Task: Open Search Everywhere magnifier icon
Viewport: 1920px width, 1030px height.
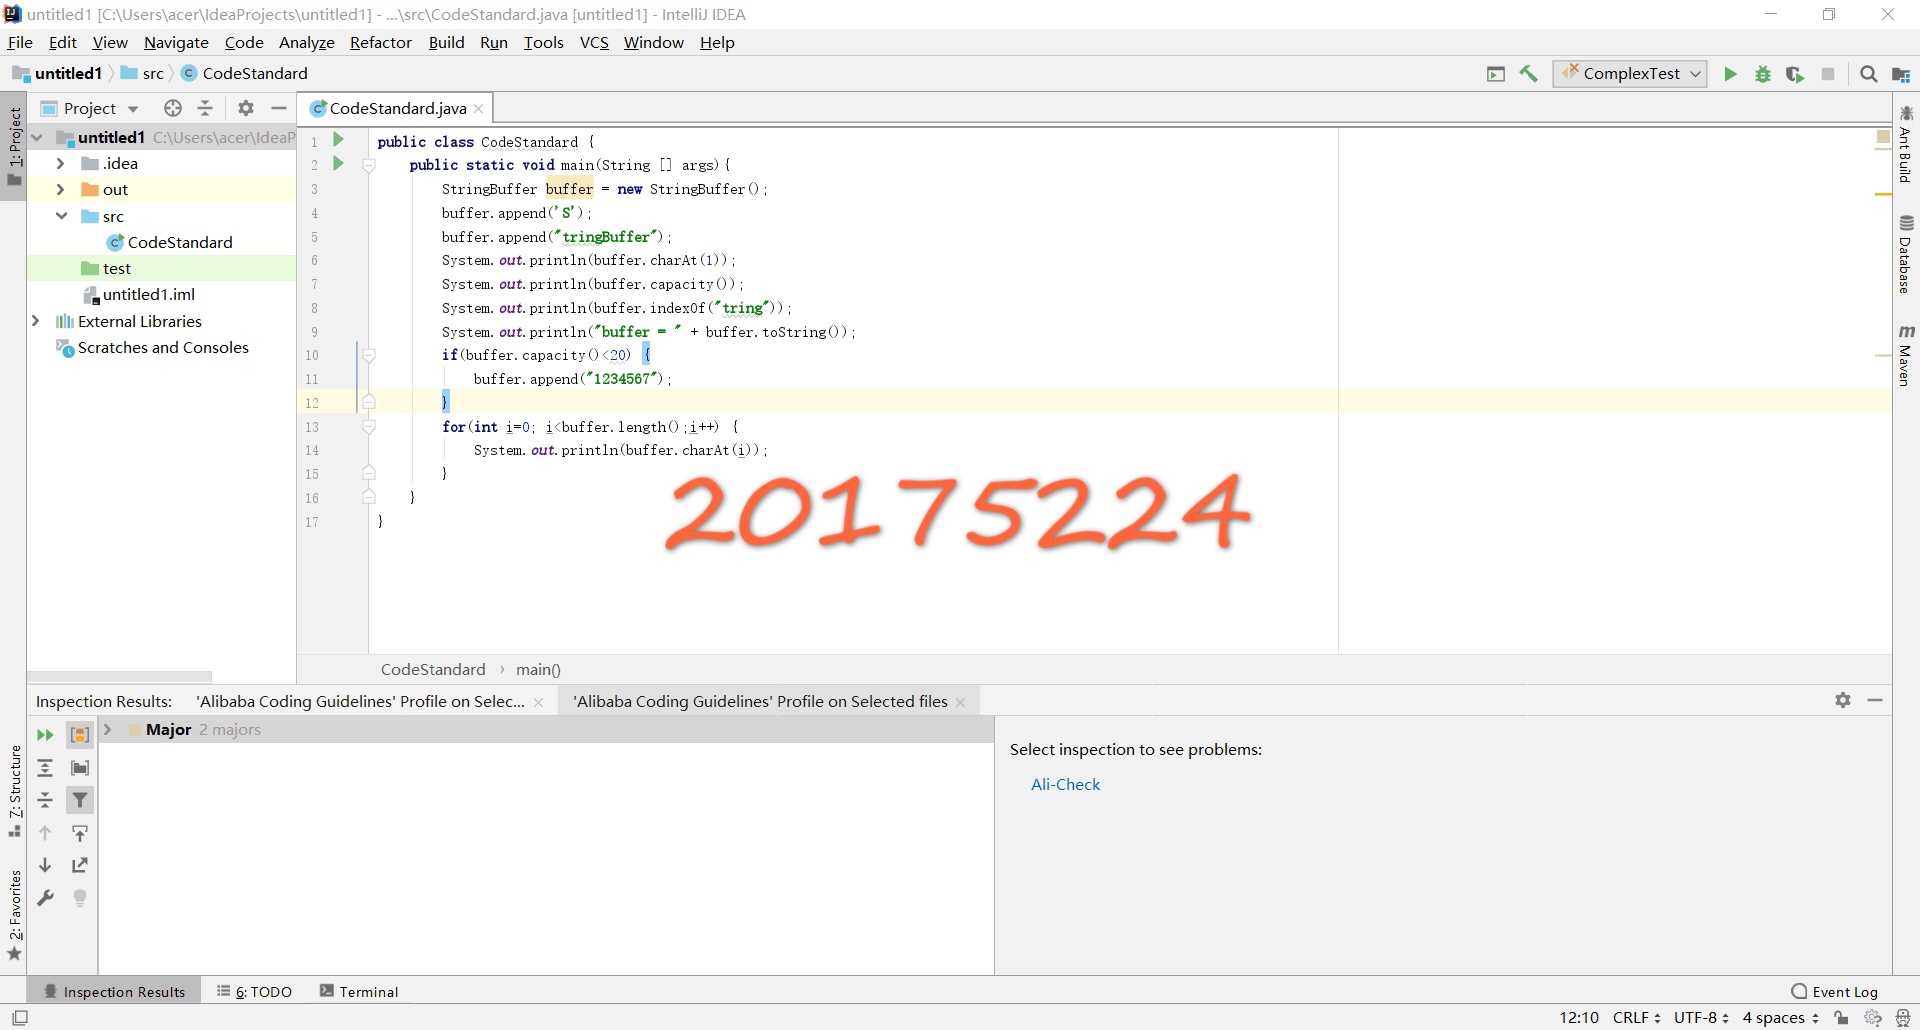Action: click(x=1868, y=74)
